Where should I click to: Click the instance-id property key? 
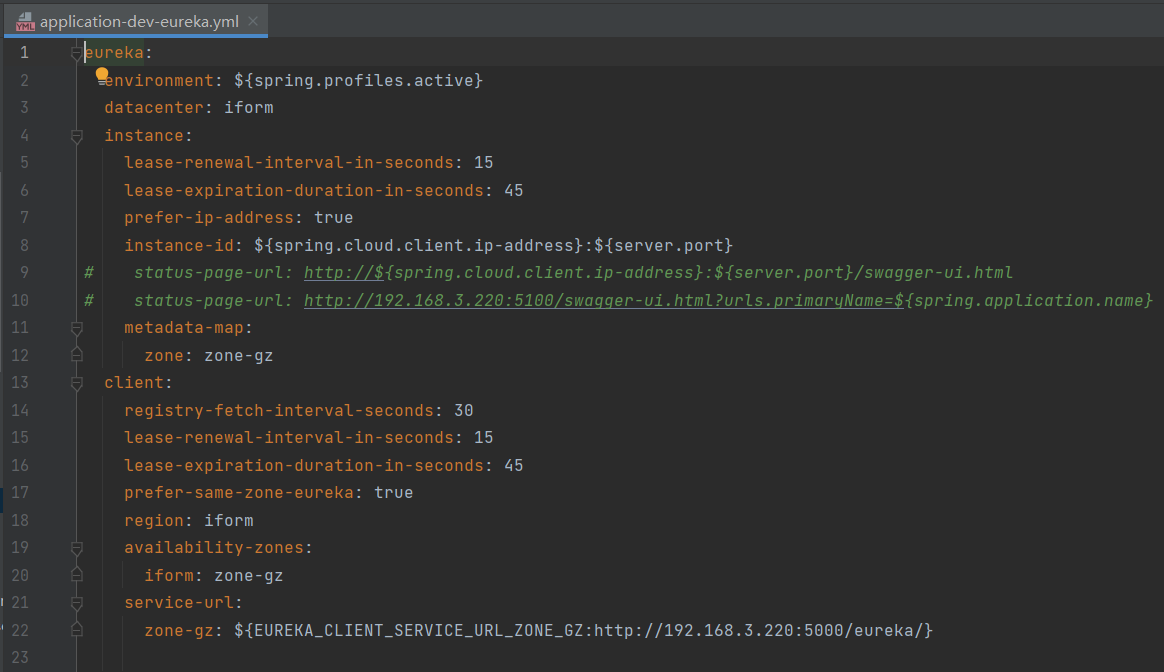click(178, 245)
